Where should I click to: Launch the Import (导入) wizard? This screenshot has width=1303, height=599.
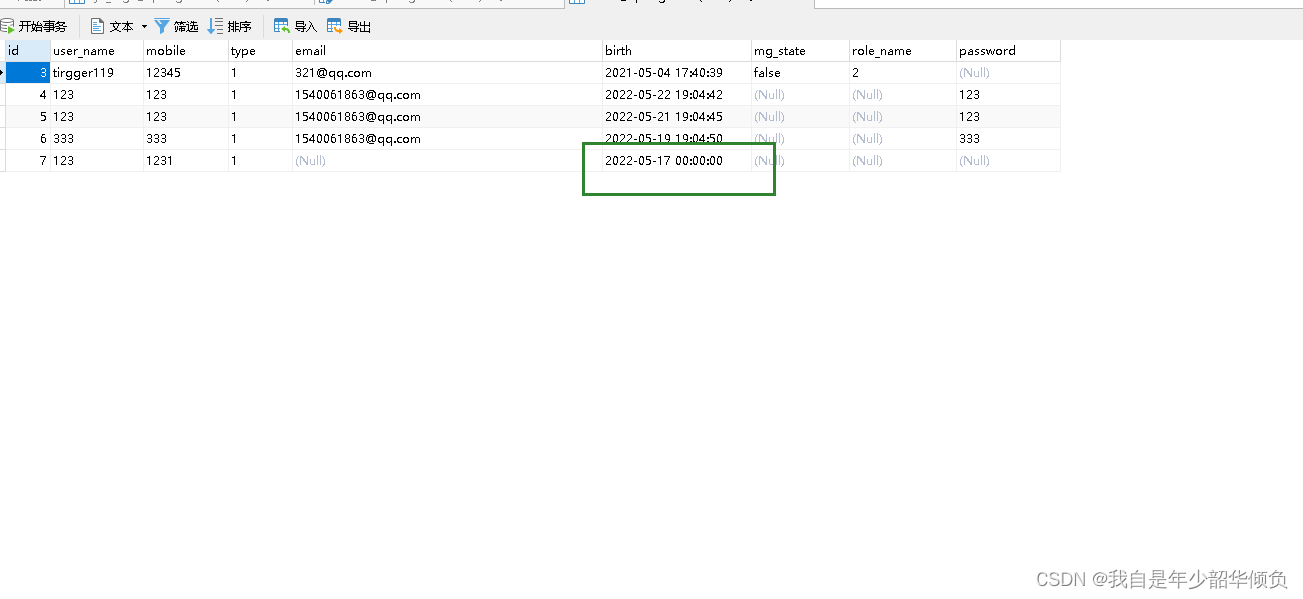point(295,27)
